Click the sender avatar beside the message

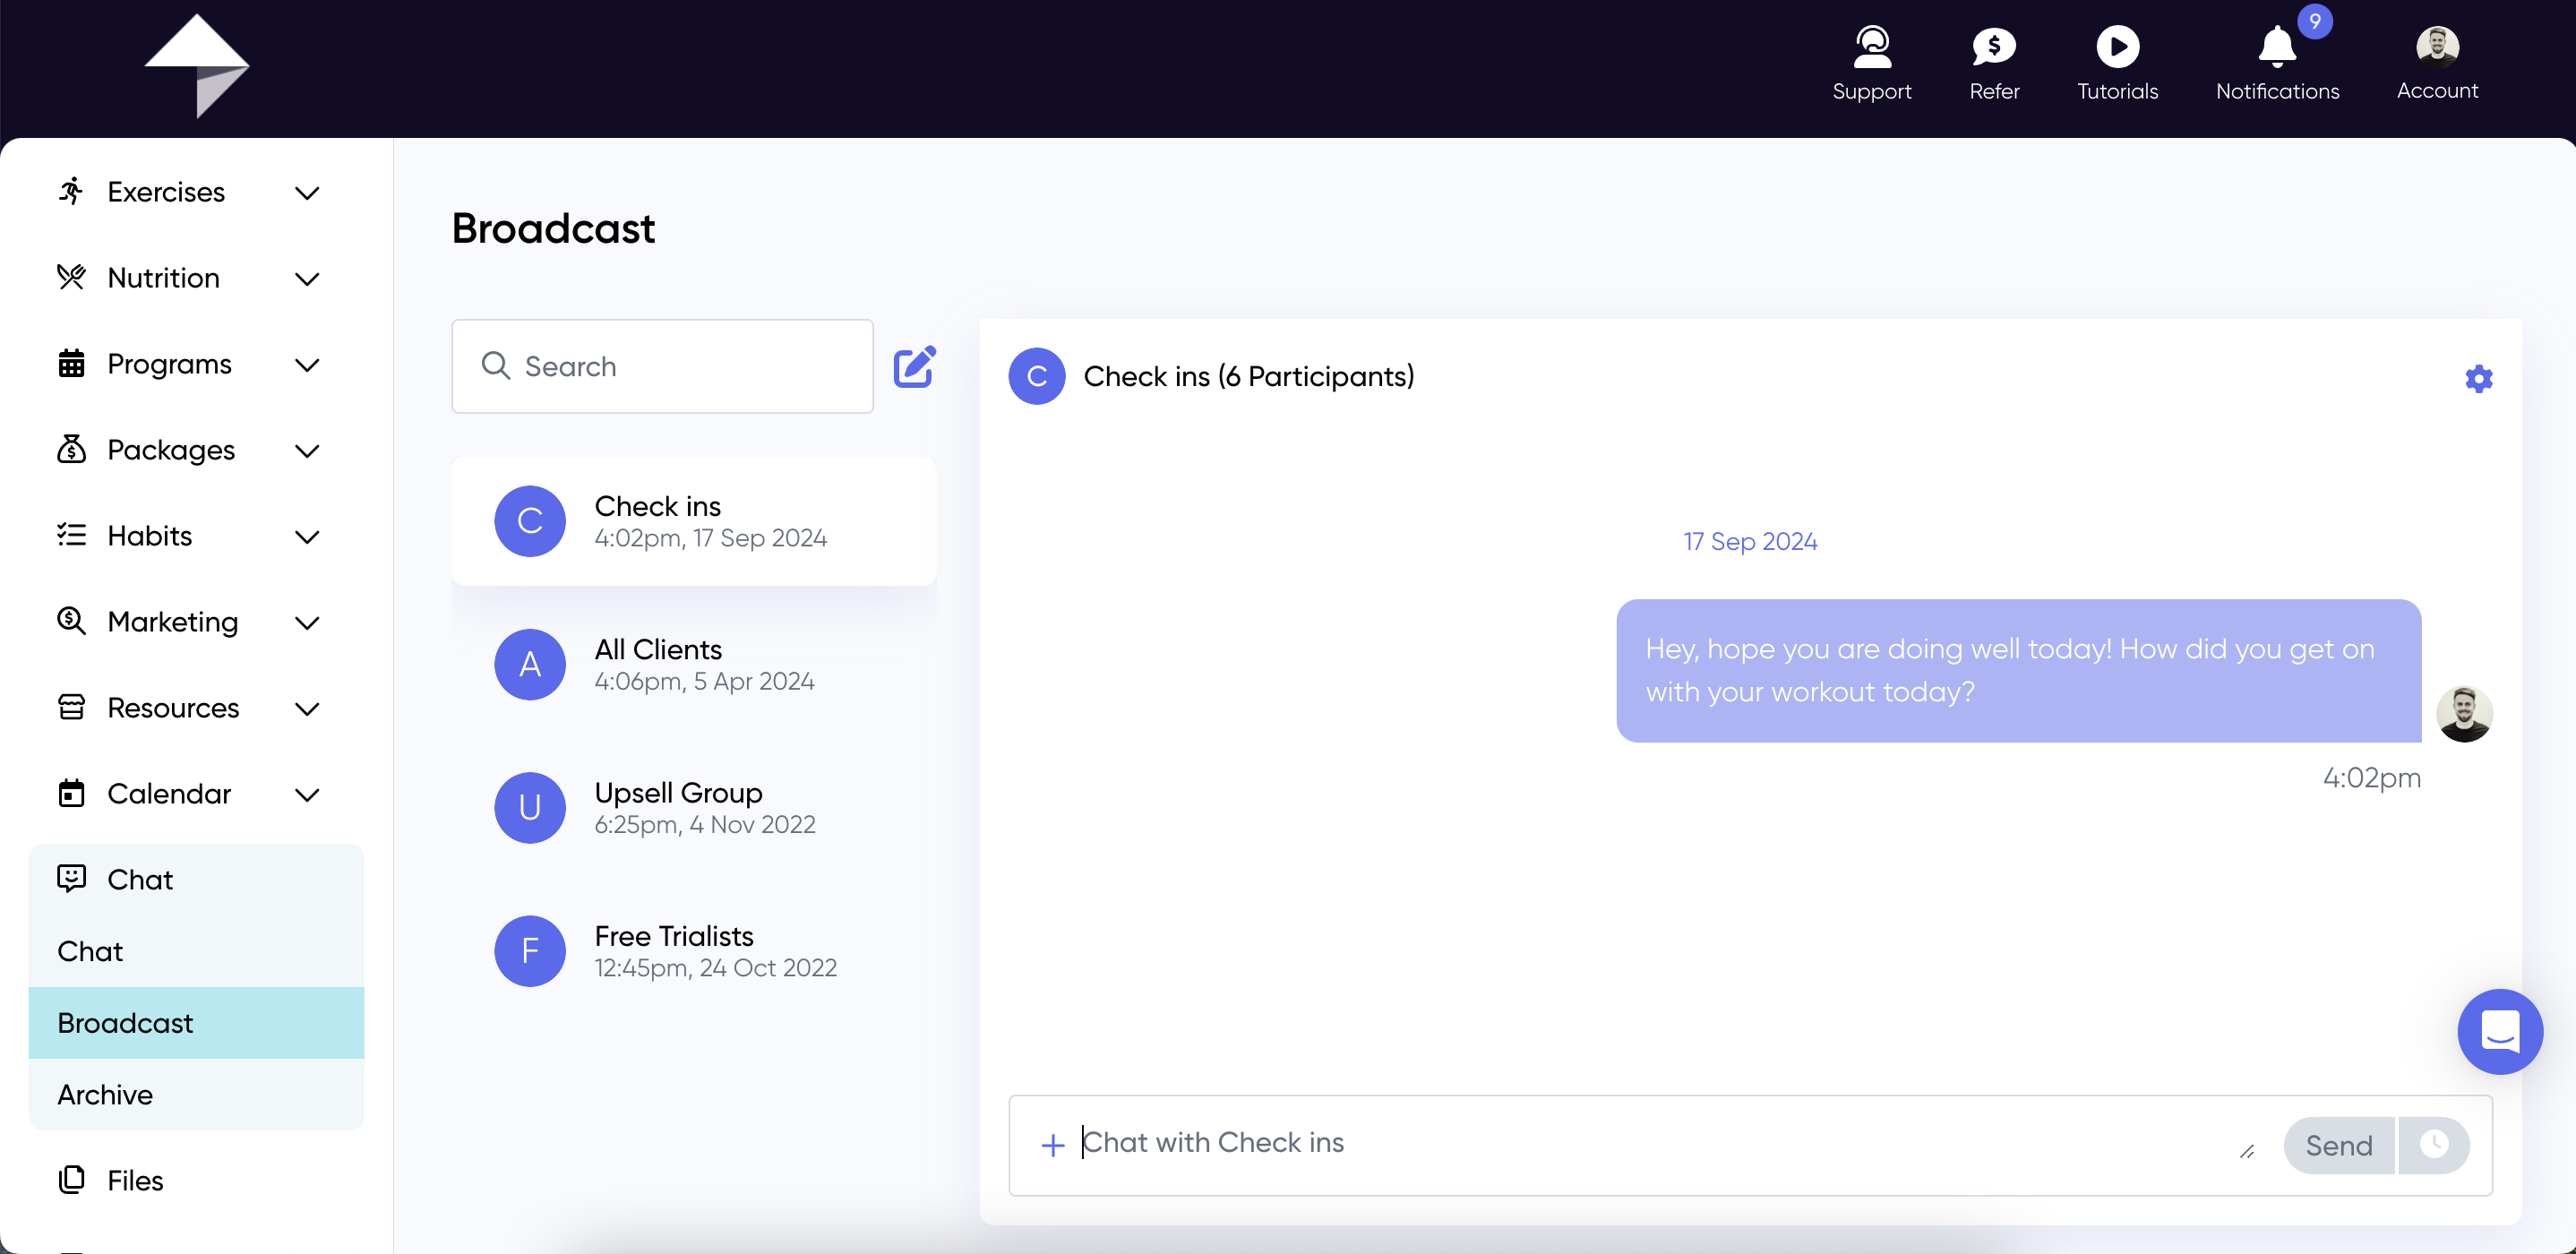pos(2463,713)
